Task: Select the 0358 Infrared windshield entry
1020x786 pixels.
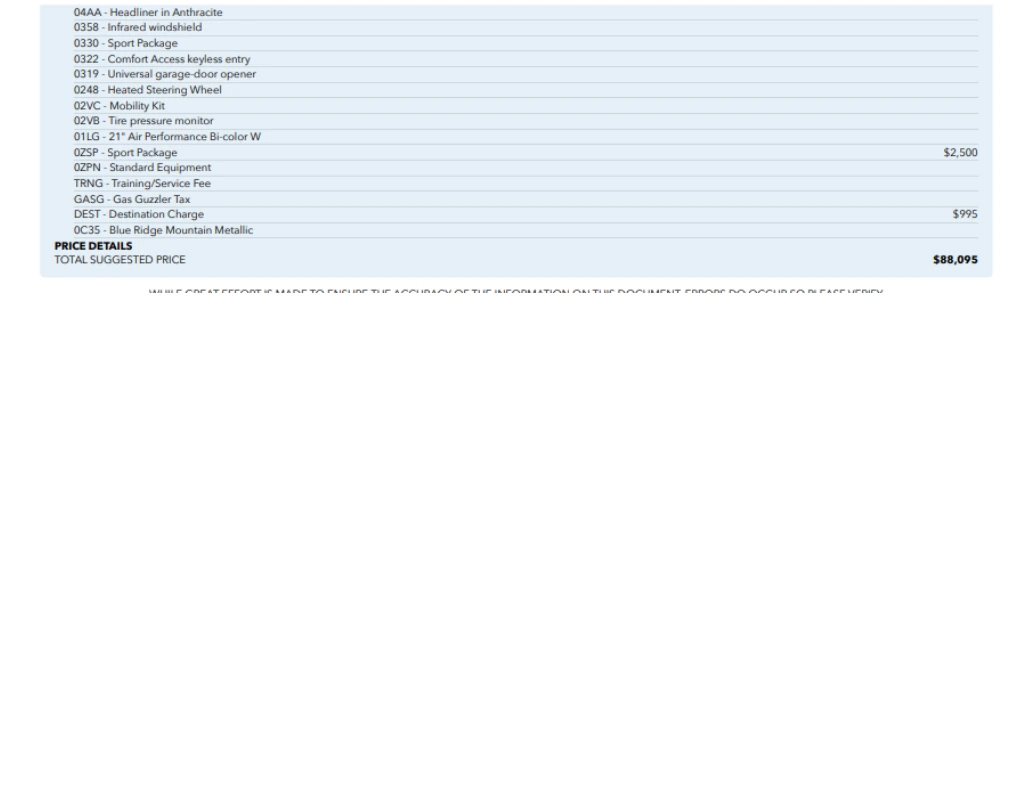Action: [137, 28]
